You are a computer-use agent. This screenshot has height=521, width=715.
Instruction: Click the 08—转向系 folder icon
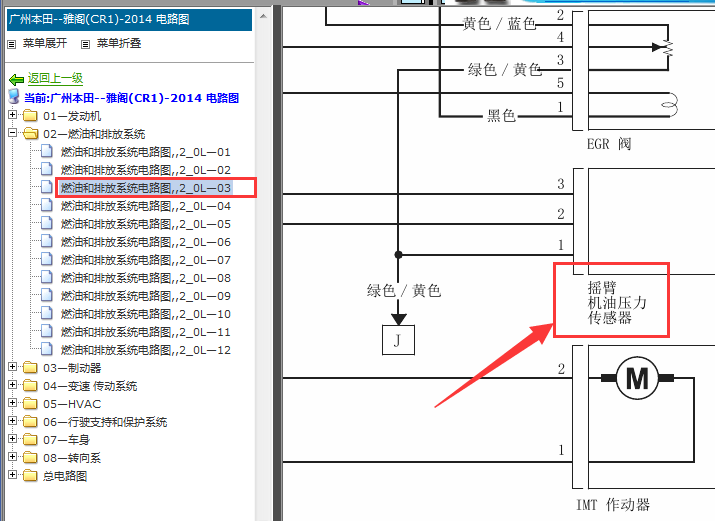[30, 457]
